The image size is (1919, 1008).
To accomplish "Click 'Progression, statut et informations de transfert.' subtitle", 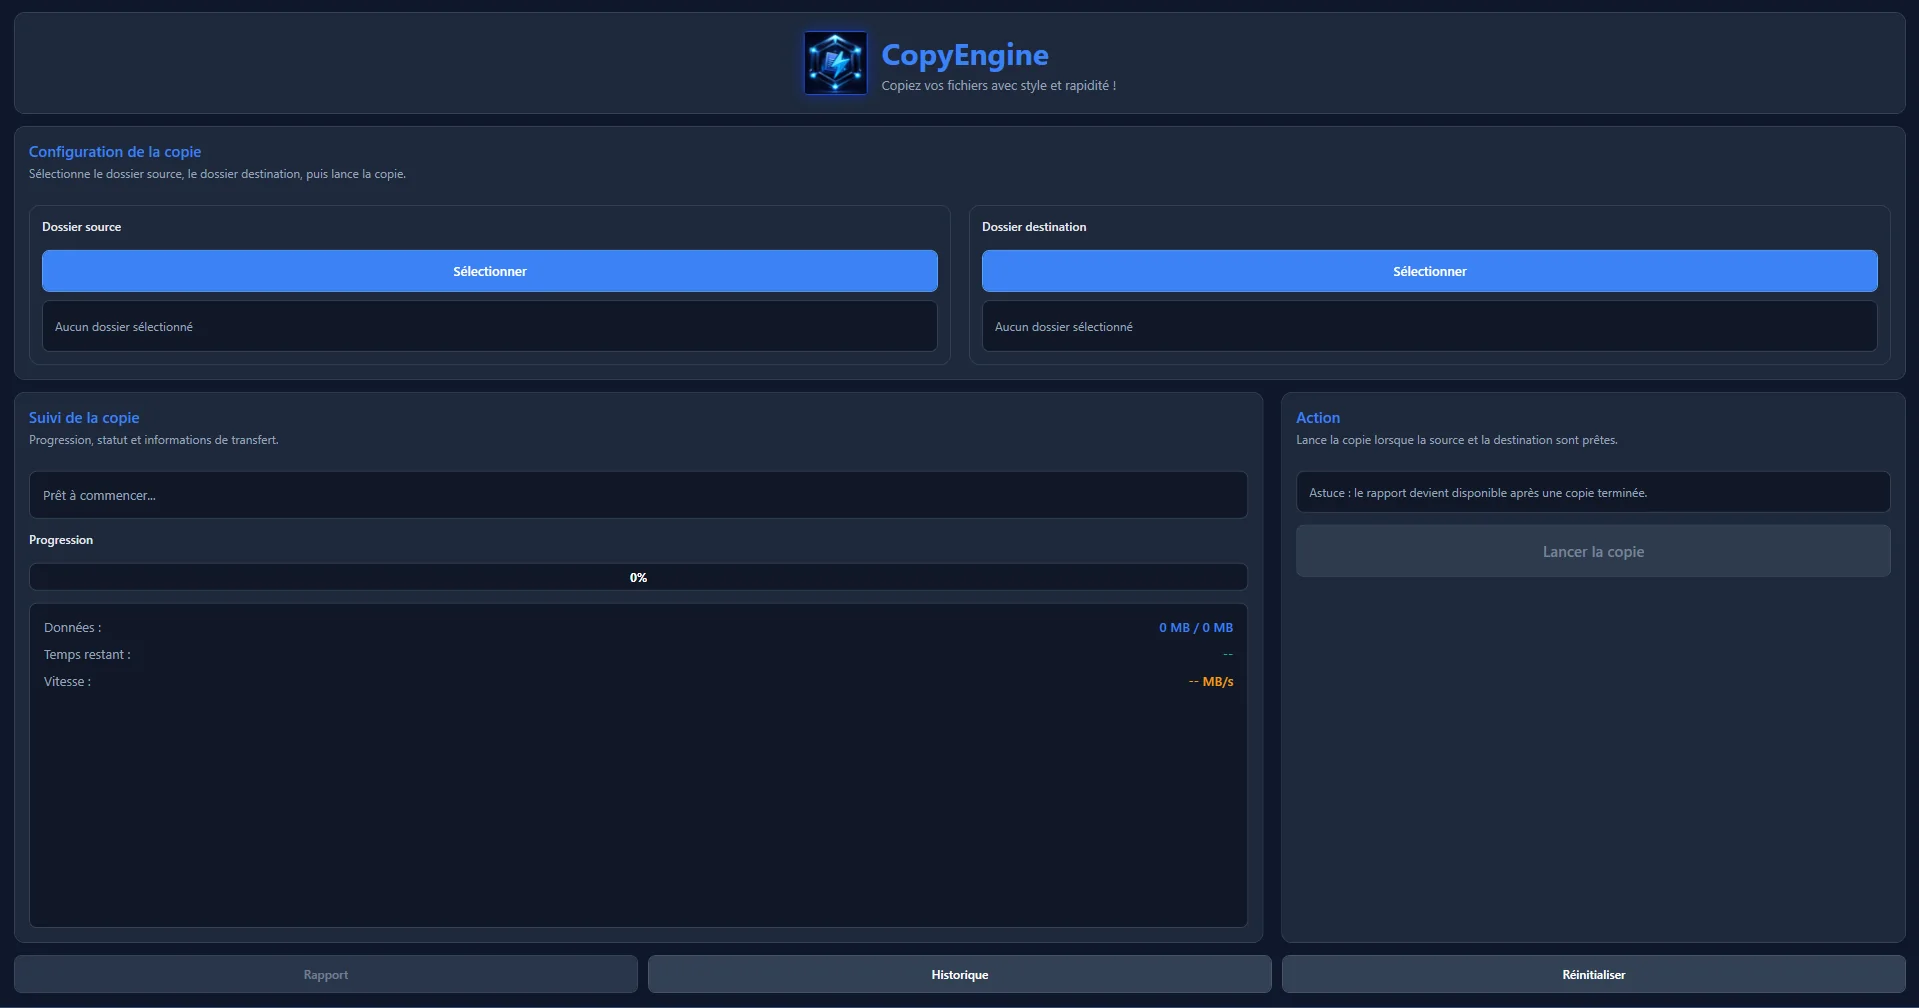I will pos(154,440).
